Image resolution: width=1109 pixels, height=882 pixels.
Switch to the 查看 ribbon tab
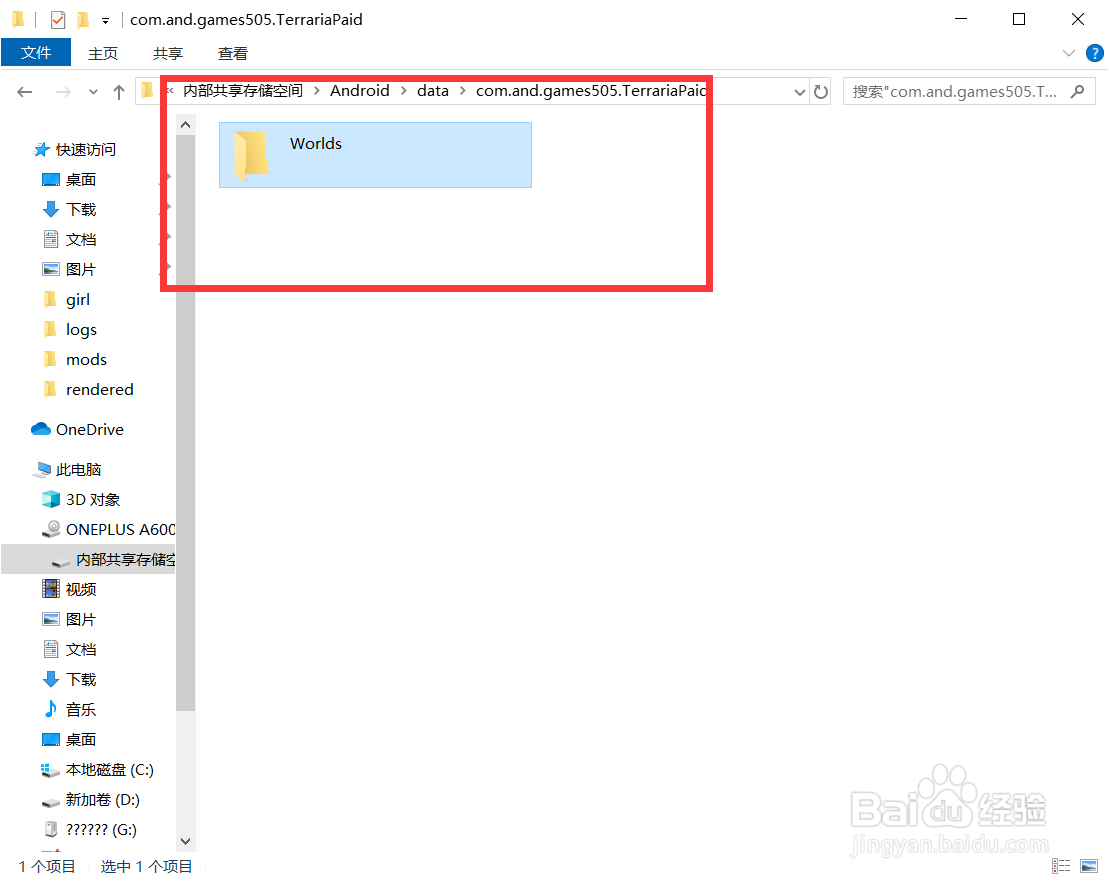pyautogui.click(x=233, y=54)
